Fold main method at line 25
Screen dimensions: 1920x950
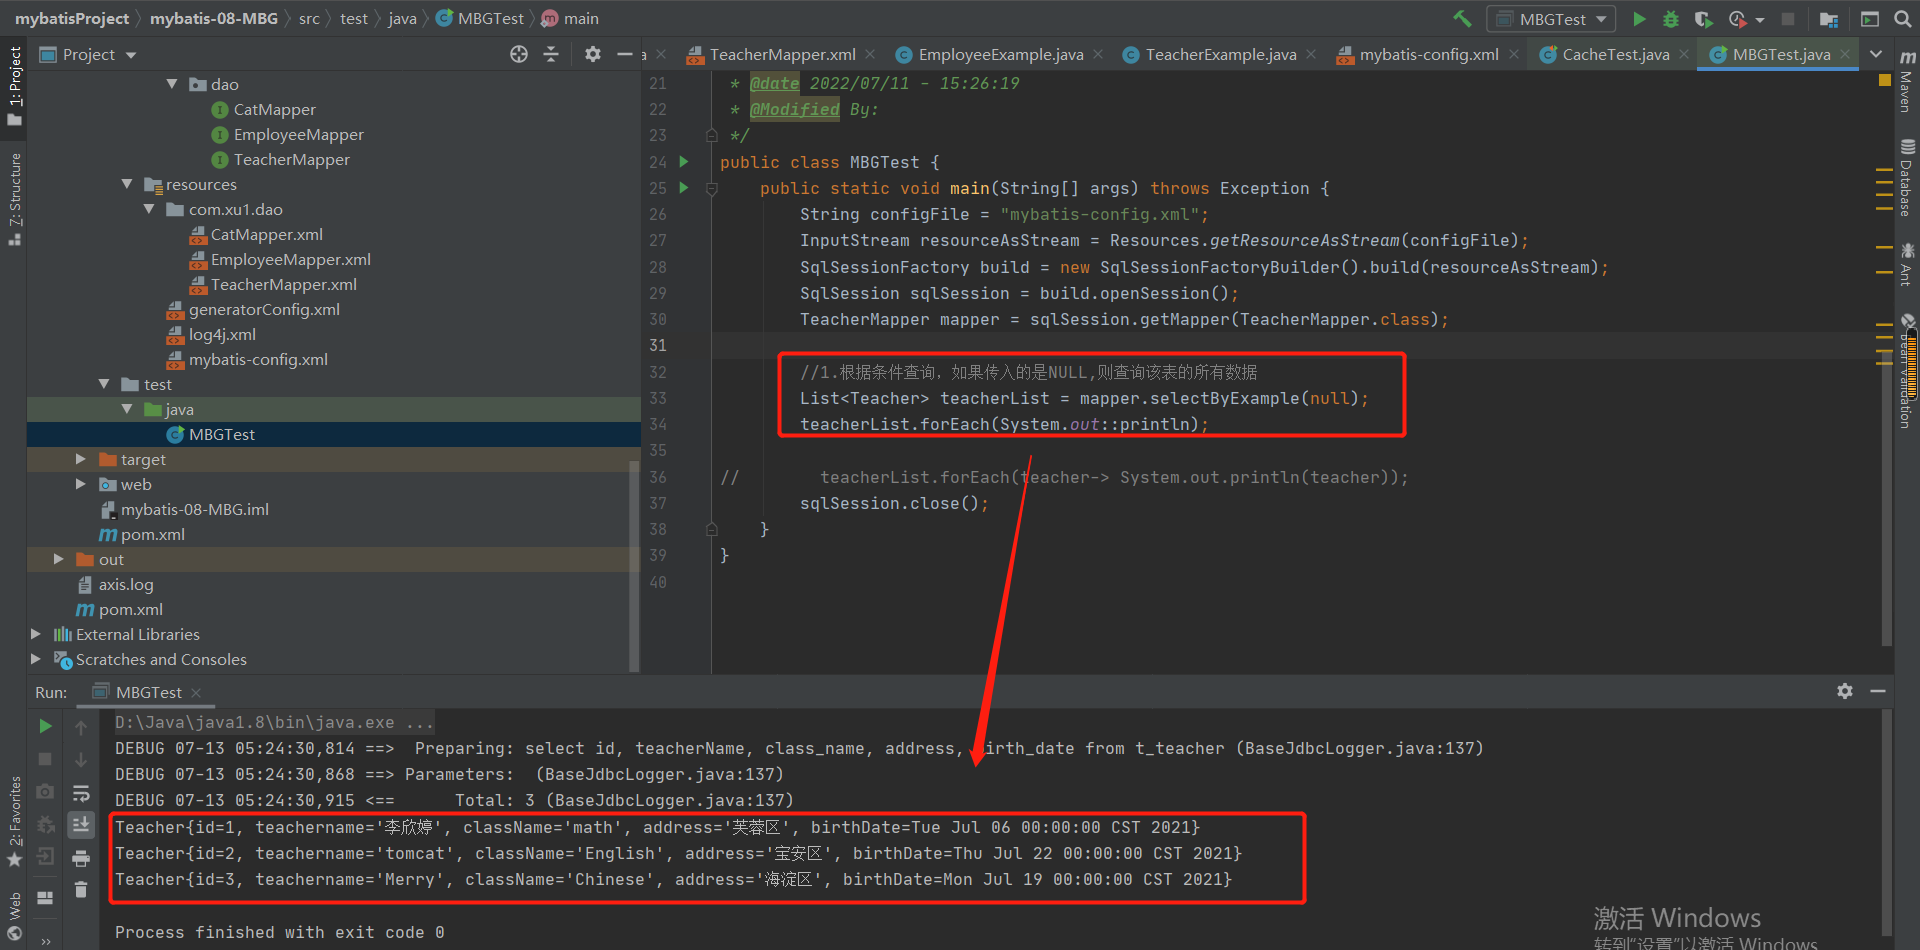[712, 188]
